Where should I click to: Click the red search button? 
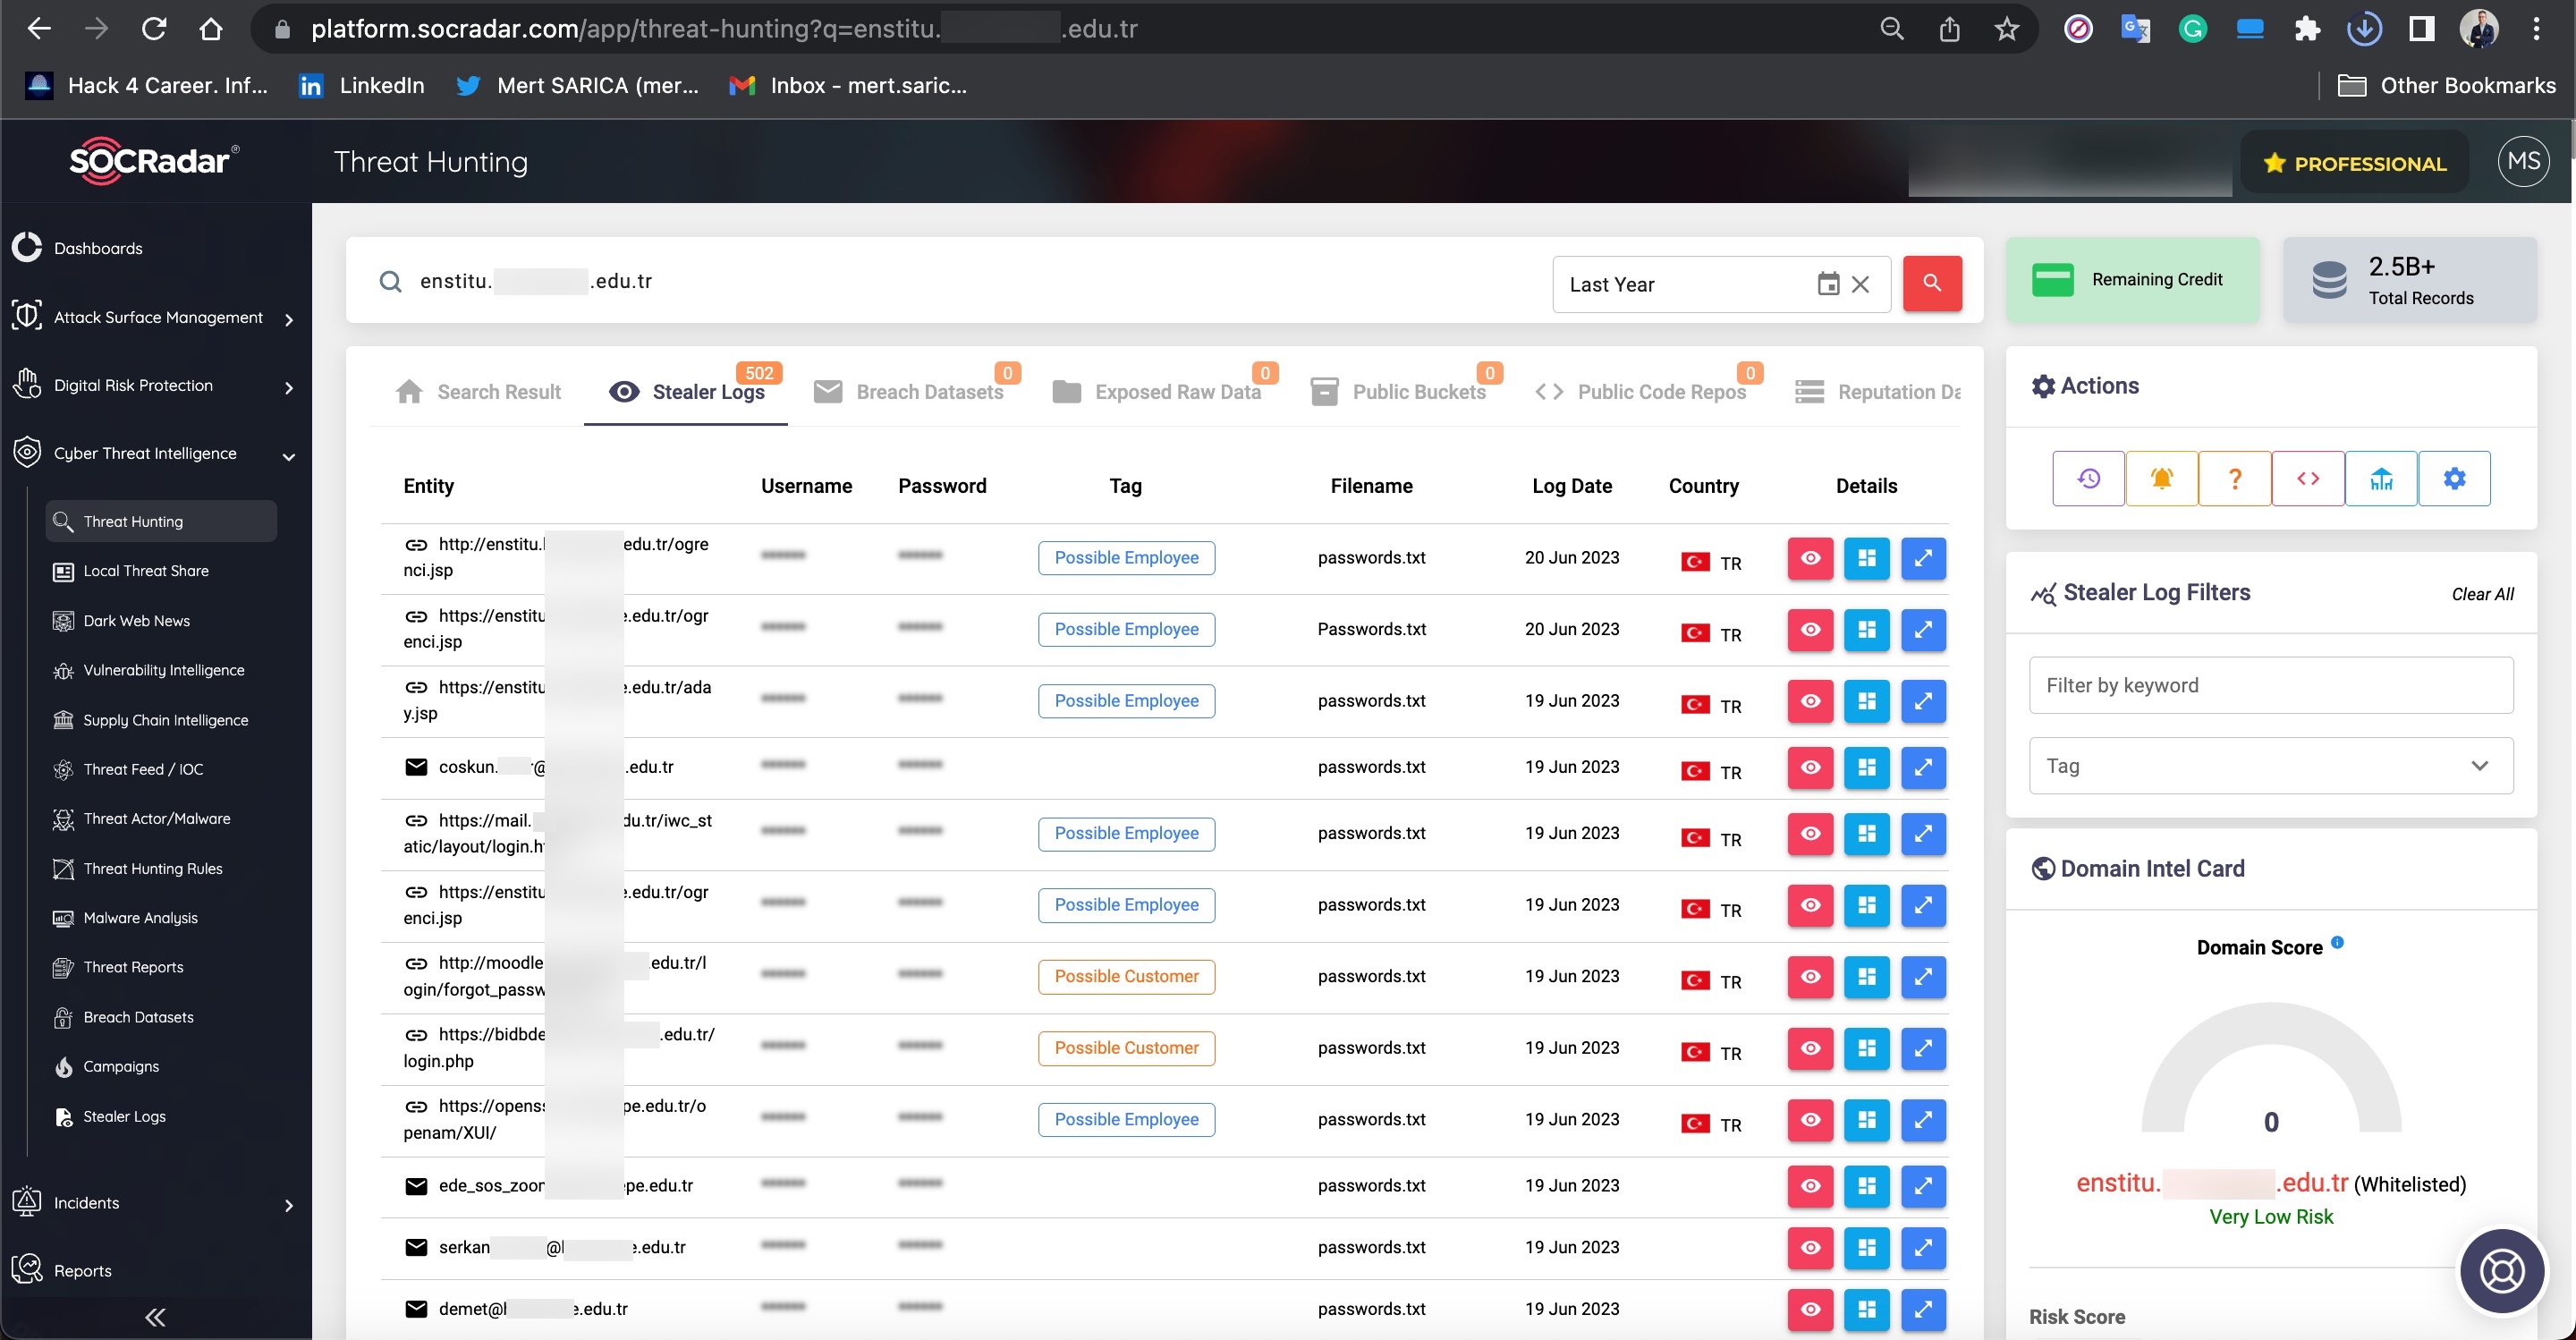coord(1931,283)
